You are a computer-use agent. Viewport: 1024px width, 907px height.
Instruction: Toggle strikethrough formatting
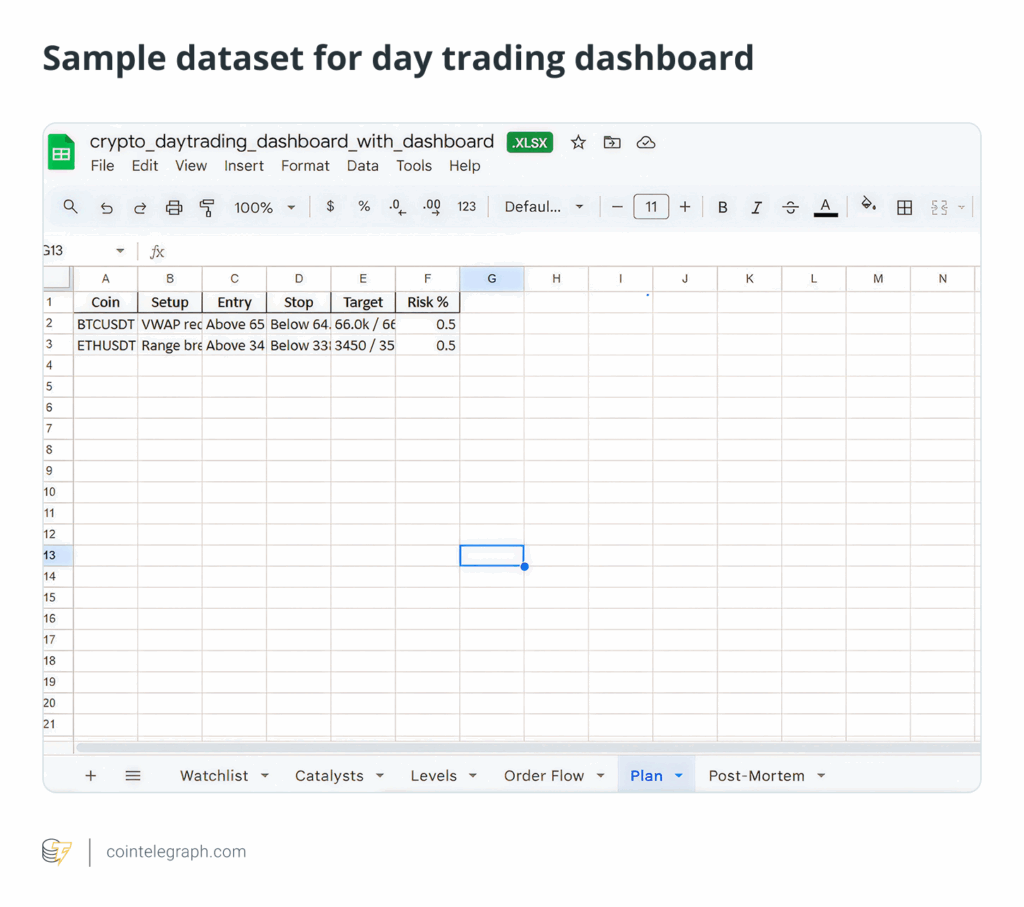790,207
